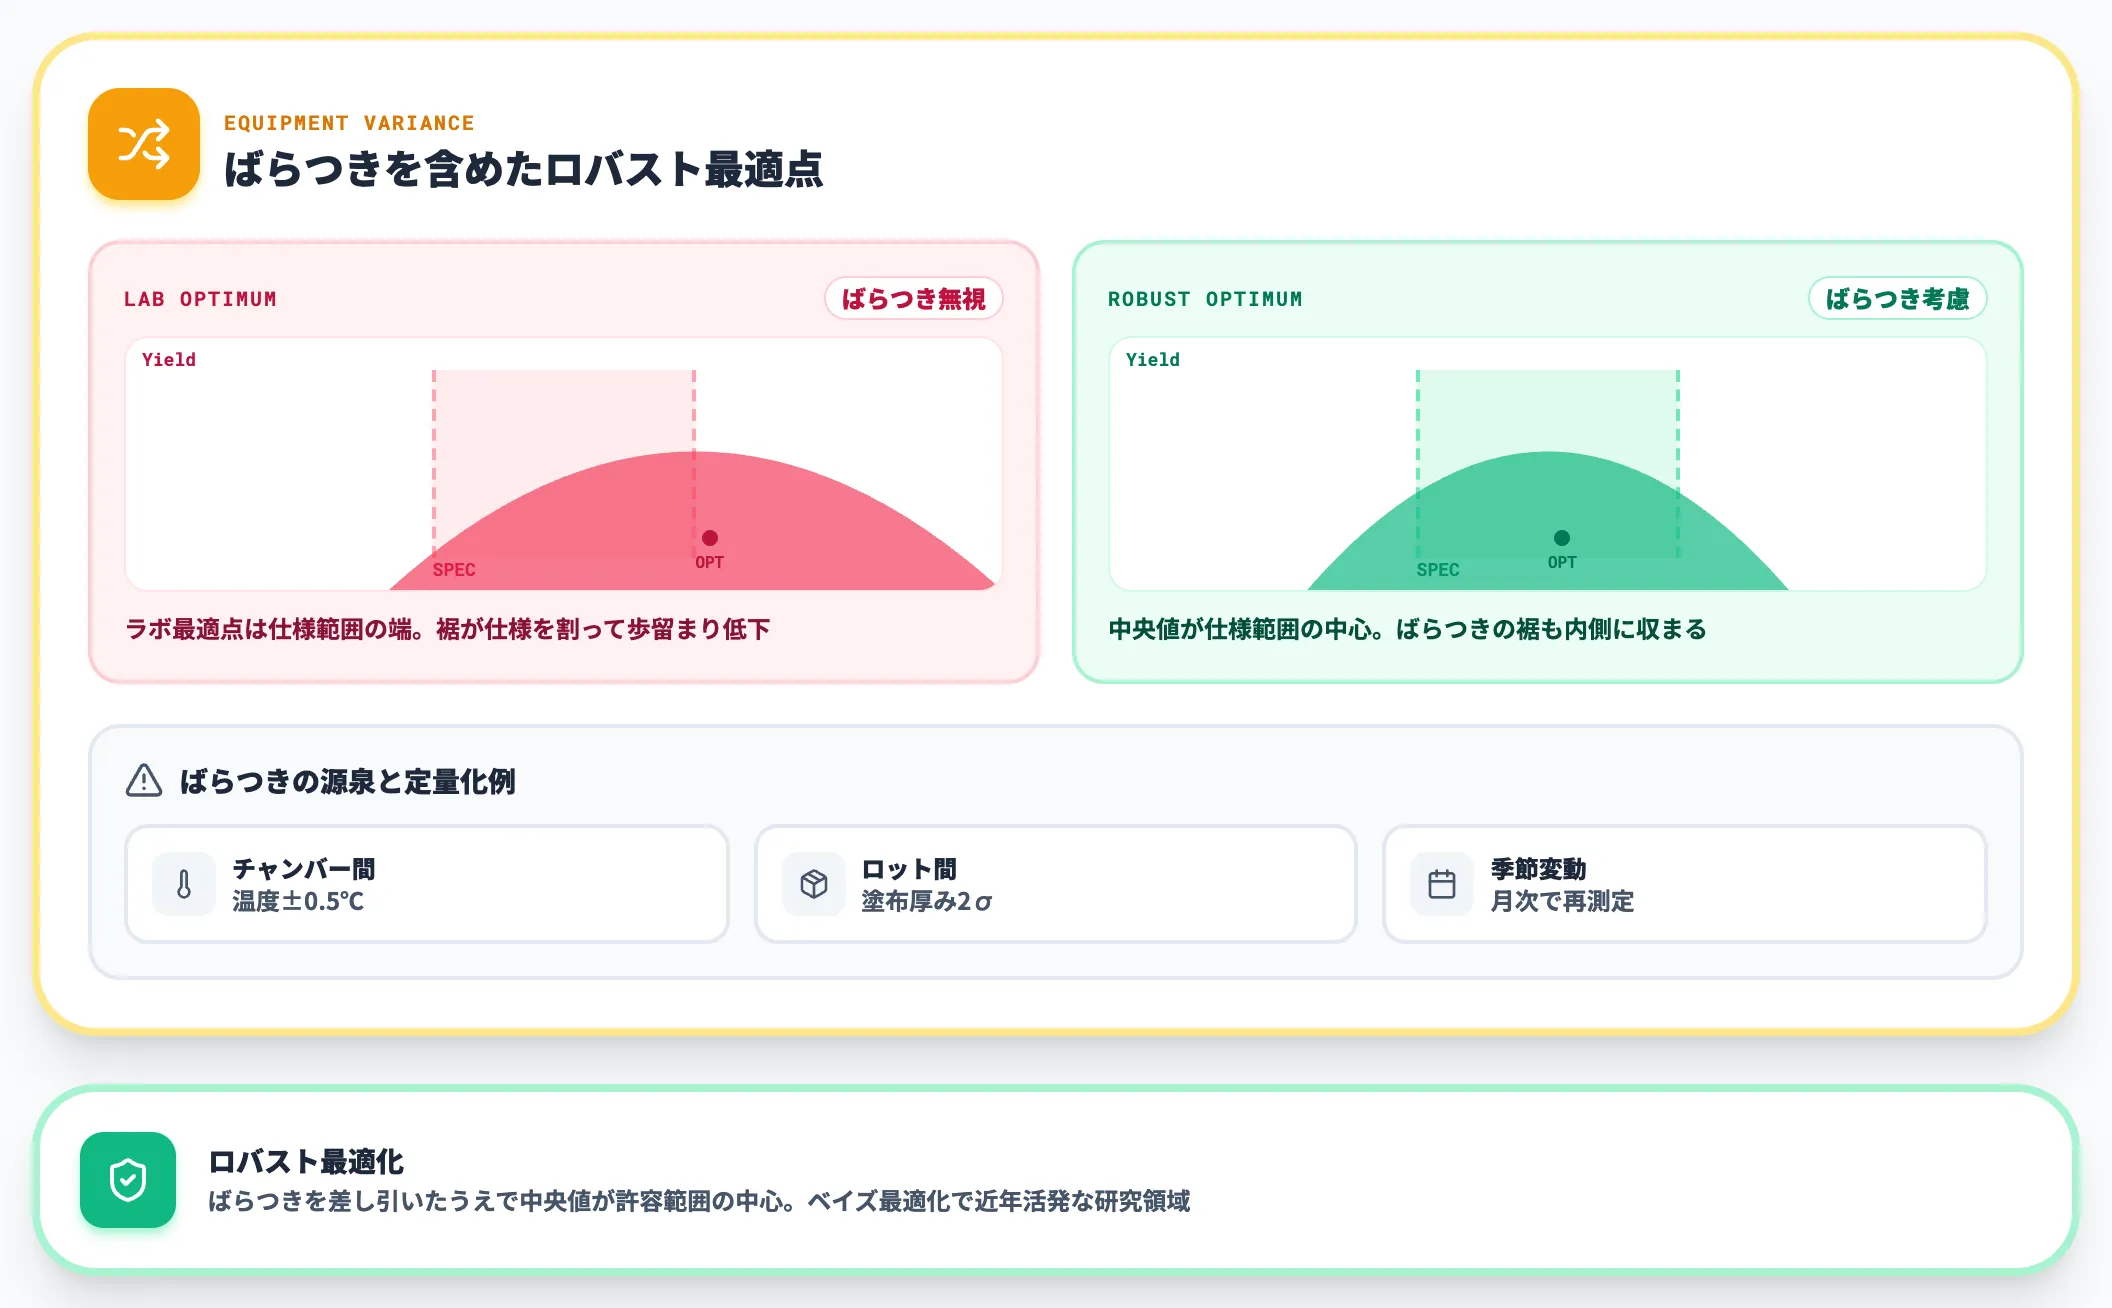The width and height of the screenshot is (2112, 1308).
Task: Click the OPT label under the green dot
Action: pos(1562,562)
